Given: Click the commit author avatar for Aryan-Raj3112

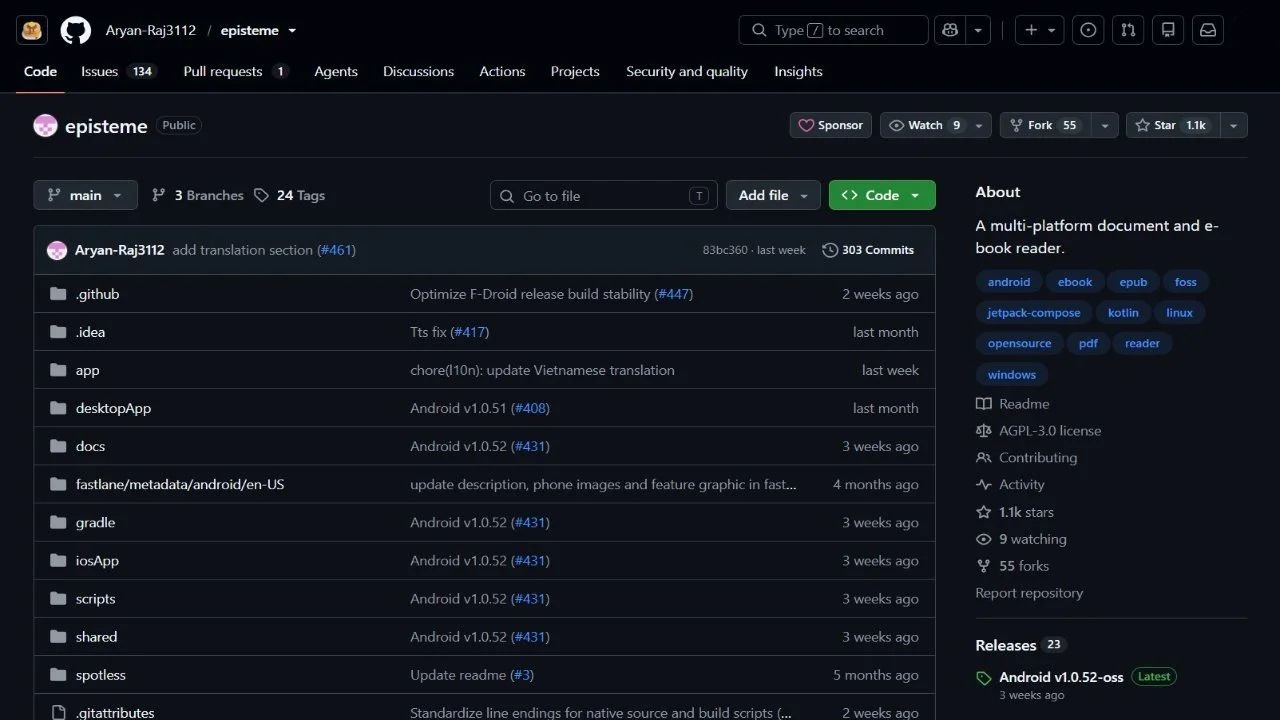Looking at the screenshot, I should 57,250.
